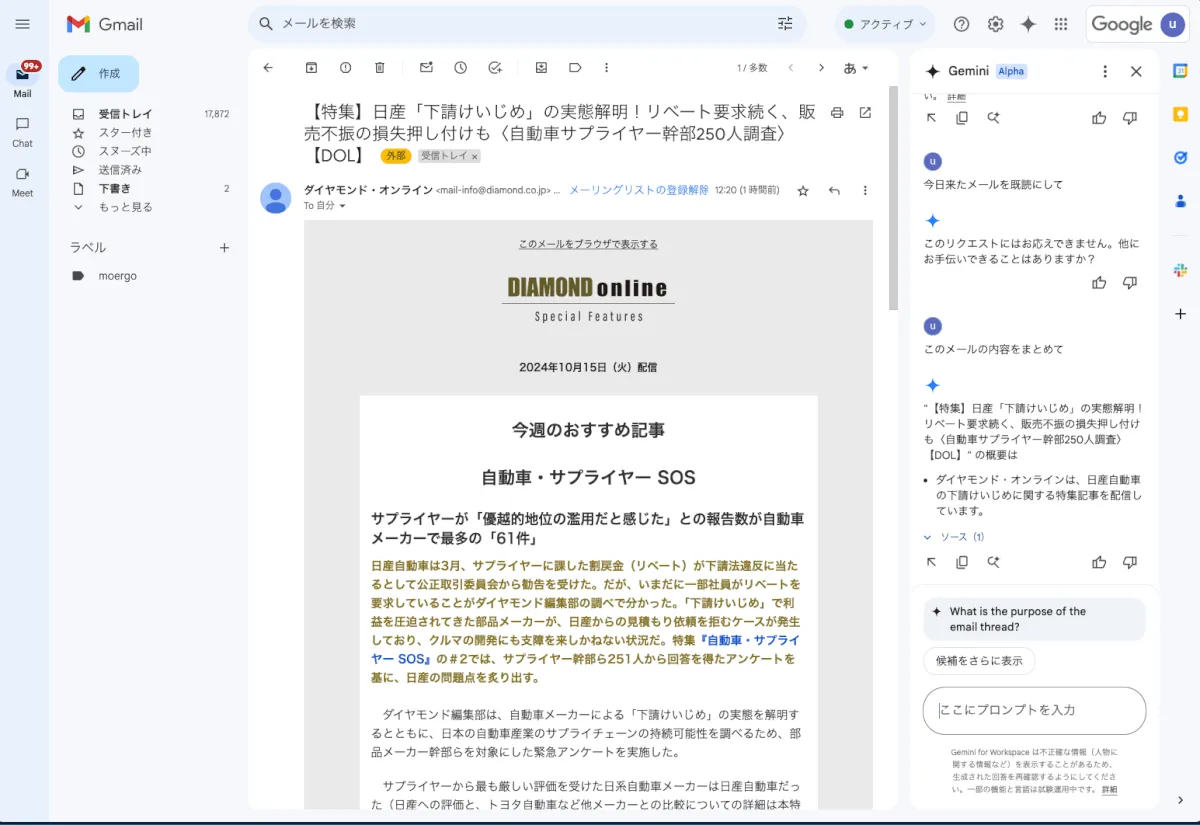The image size is (1200, 825).
Task: Delete the email with the trash icon
Action: [379, 68]
